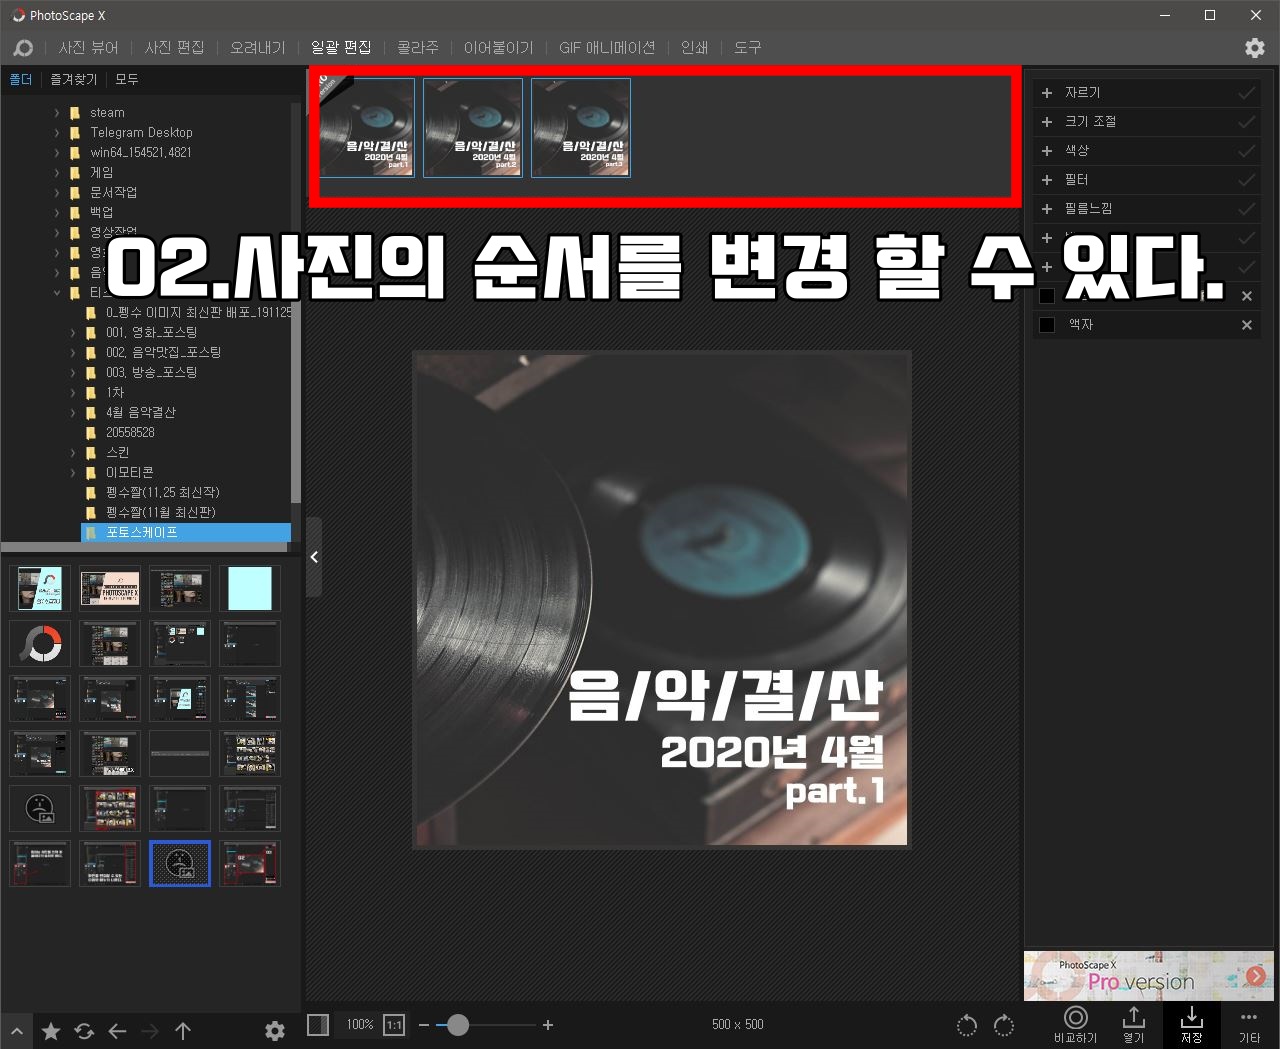Click the 100% zoom level button
The height and width of the screenshot is (1049, 1280).
(359, 1025)
